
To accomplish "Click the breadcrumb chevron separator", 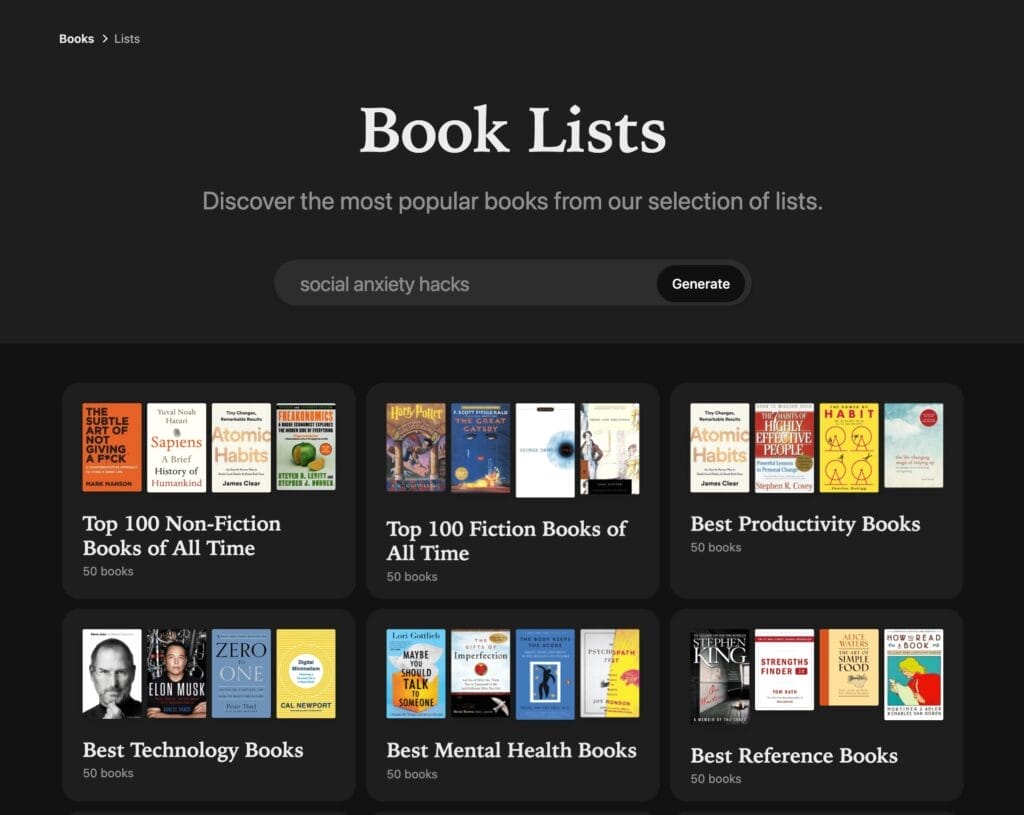I will point(104,39).
